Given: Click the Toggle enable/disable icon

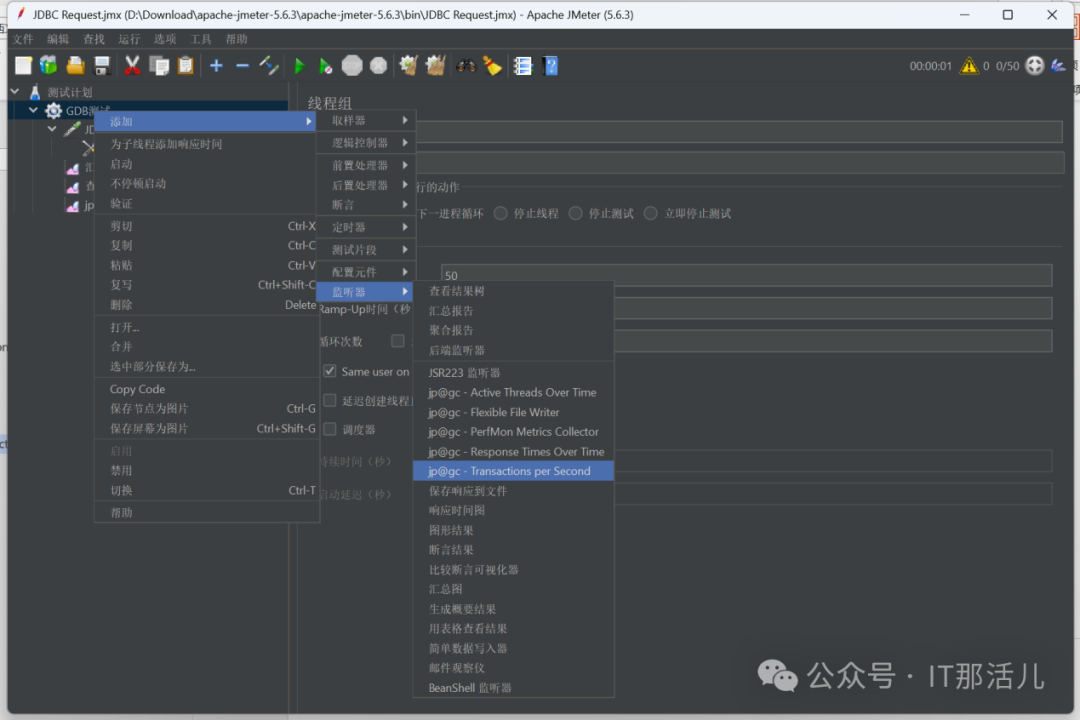Looking at the screenshot, I should [x=269, y=65].
